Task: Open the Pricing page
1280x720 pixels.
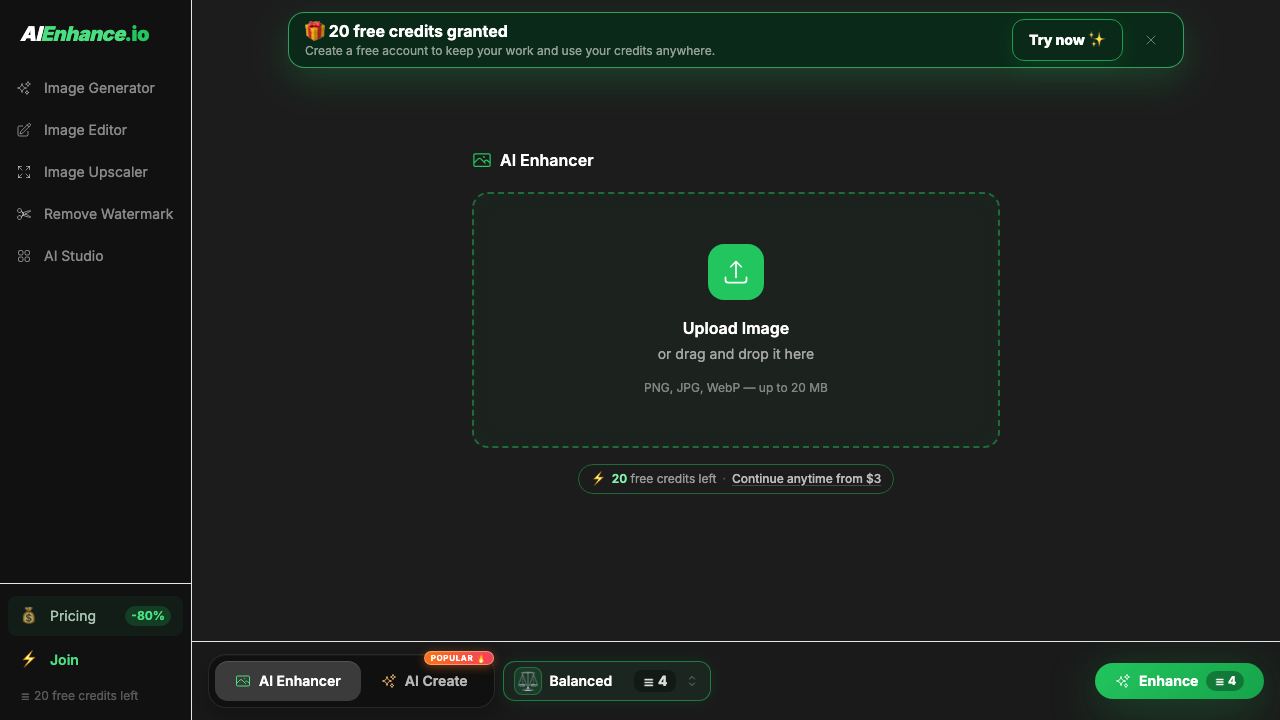Action: [96, 616]
